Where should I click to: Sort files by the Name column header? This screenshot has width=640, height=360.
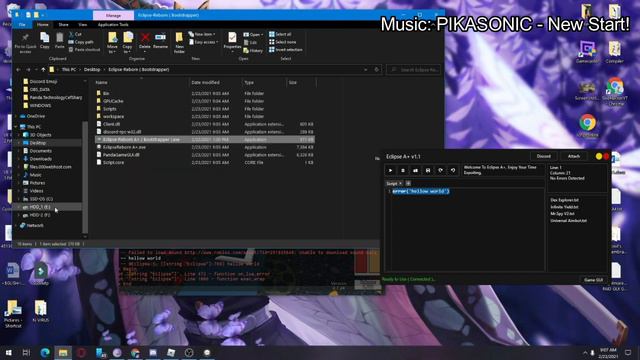(141, 82)
